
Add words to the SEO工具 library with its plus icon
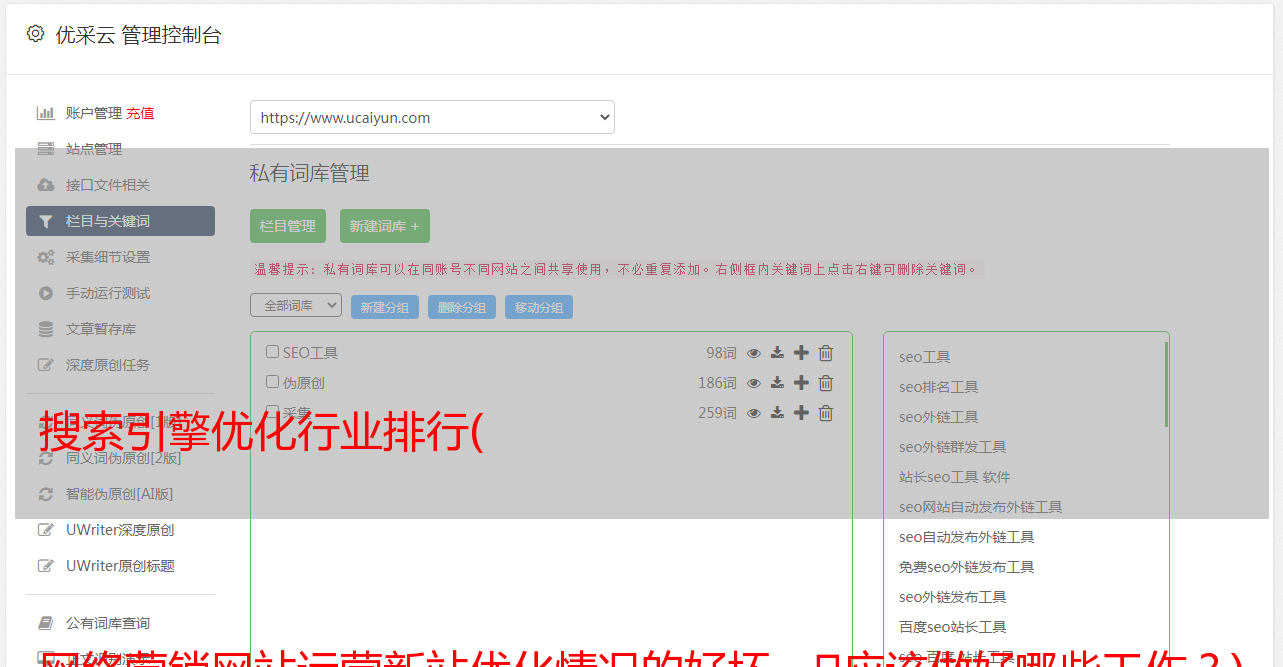click(x=801, y=353)
